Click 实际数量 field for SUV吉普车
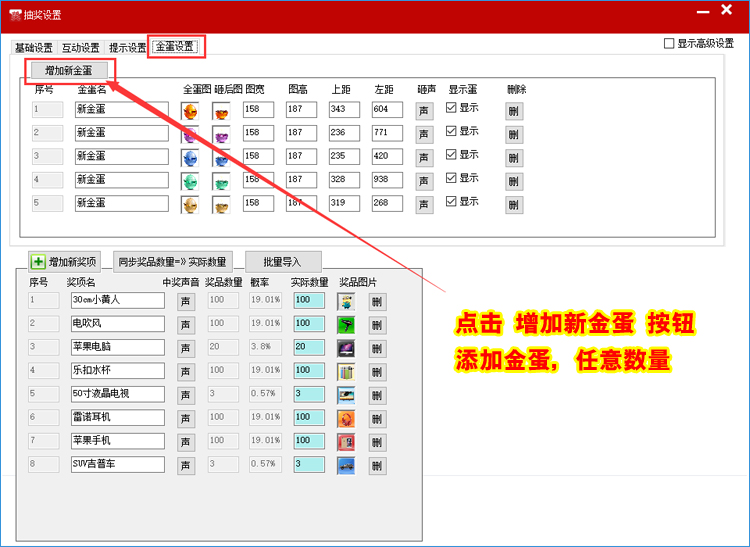The width and height of the screenshot is (750, 547). click(309, 464)
